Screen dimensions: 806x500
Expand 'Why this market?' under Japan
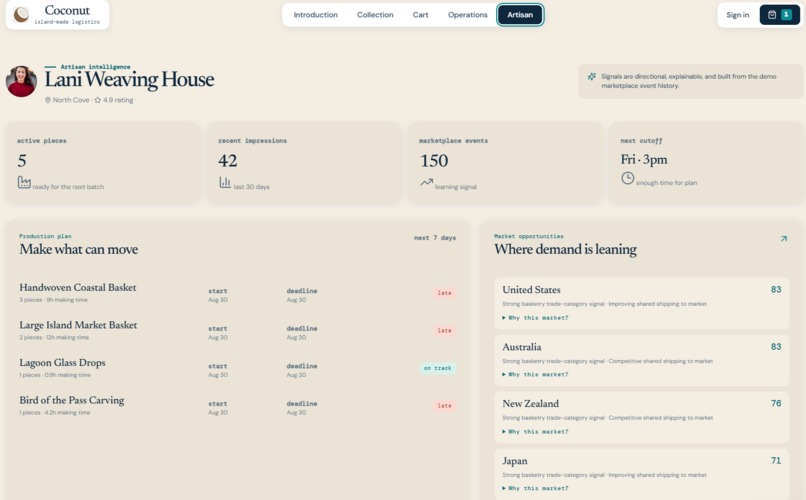pos(535,488)
